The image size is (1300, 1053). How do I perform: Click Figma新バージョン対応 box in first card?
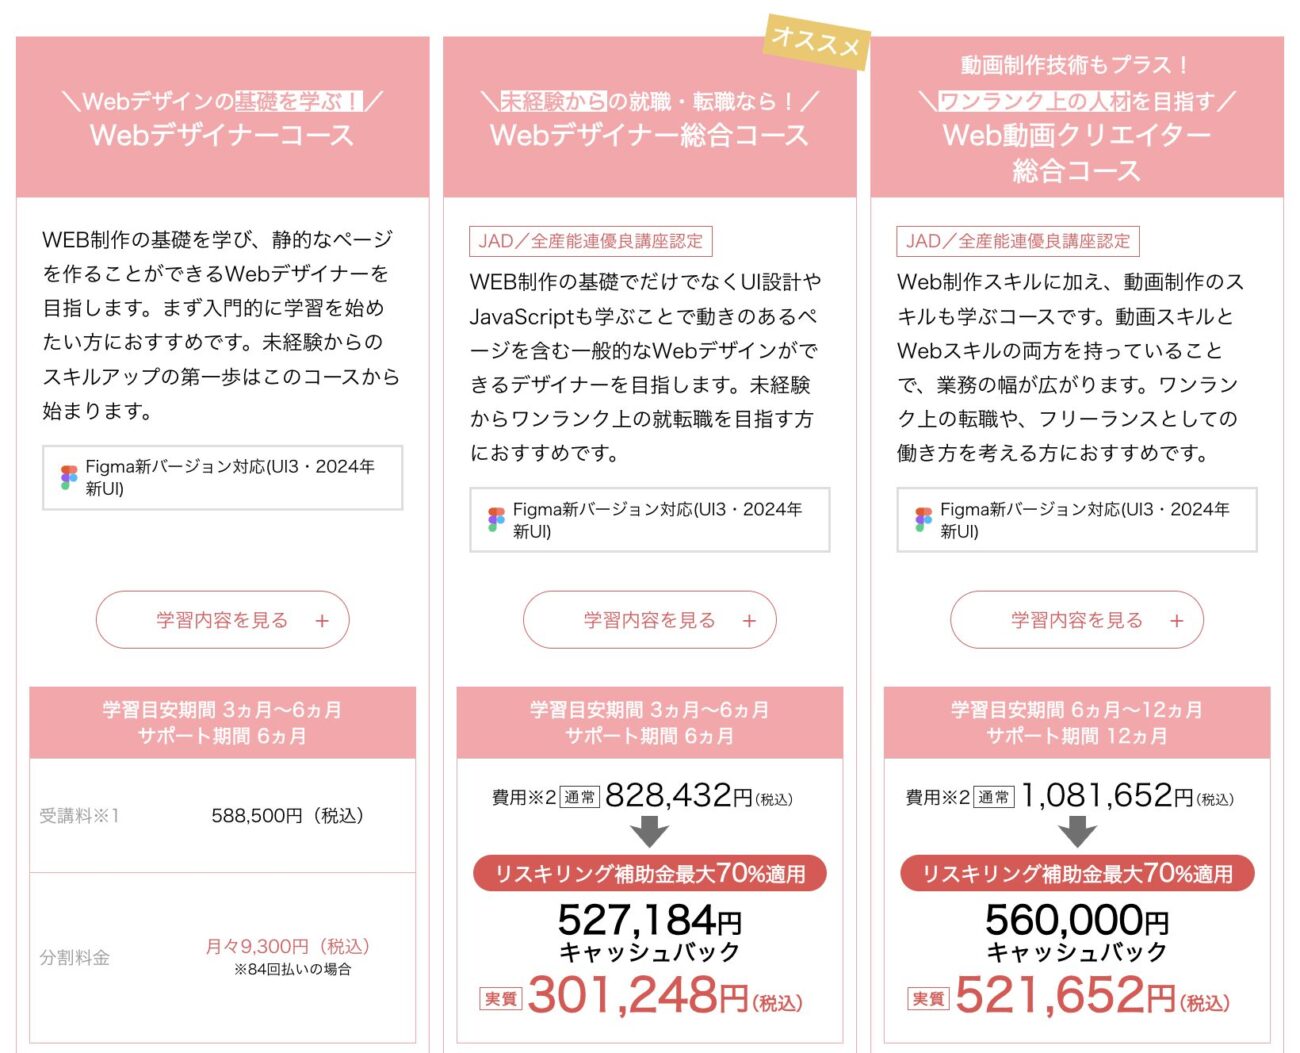point(222,478)
